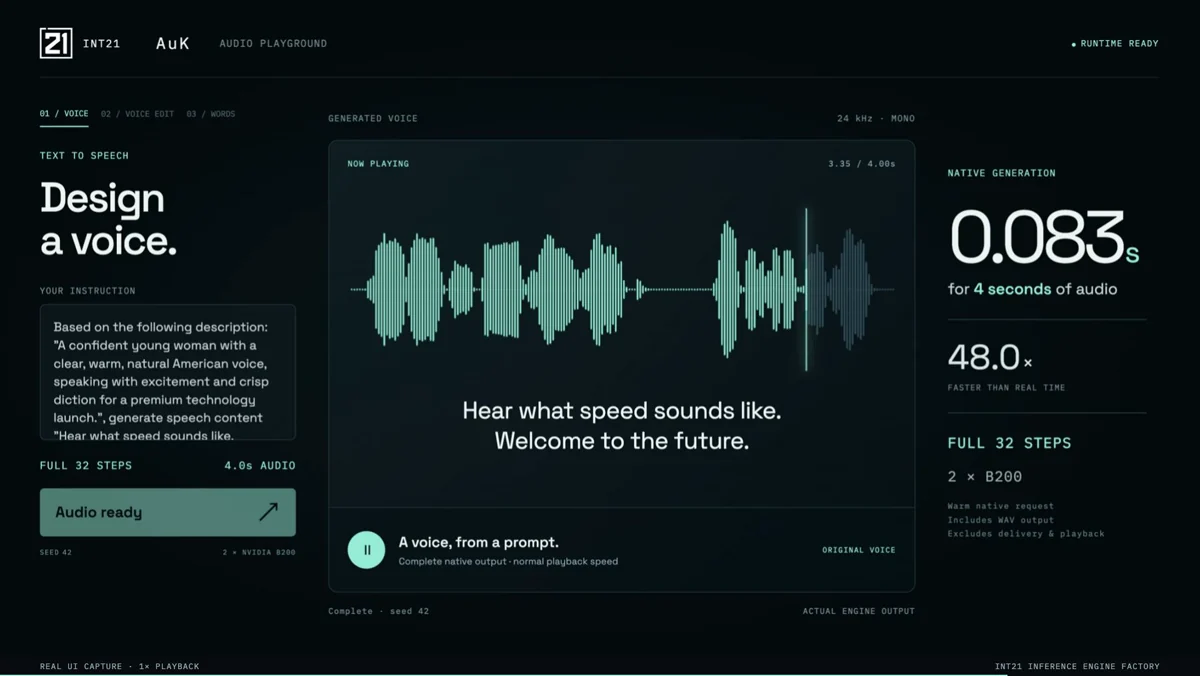Click the NOW PLAYING label
This screenshot has width=1200, height=676.
[378, 163]
